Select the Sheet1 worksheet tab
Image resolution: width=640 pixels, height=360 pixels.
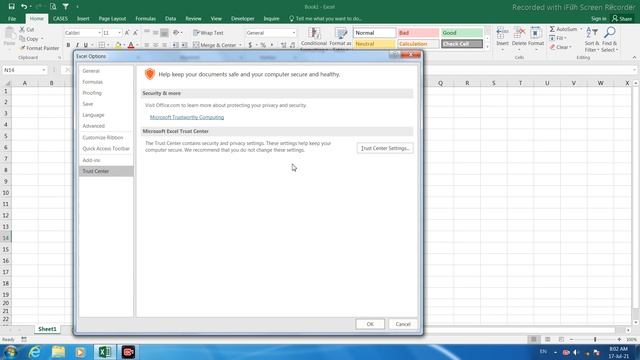pos(47,329)
